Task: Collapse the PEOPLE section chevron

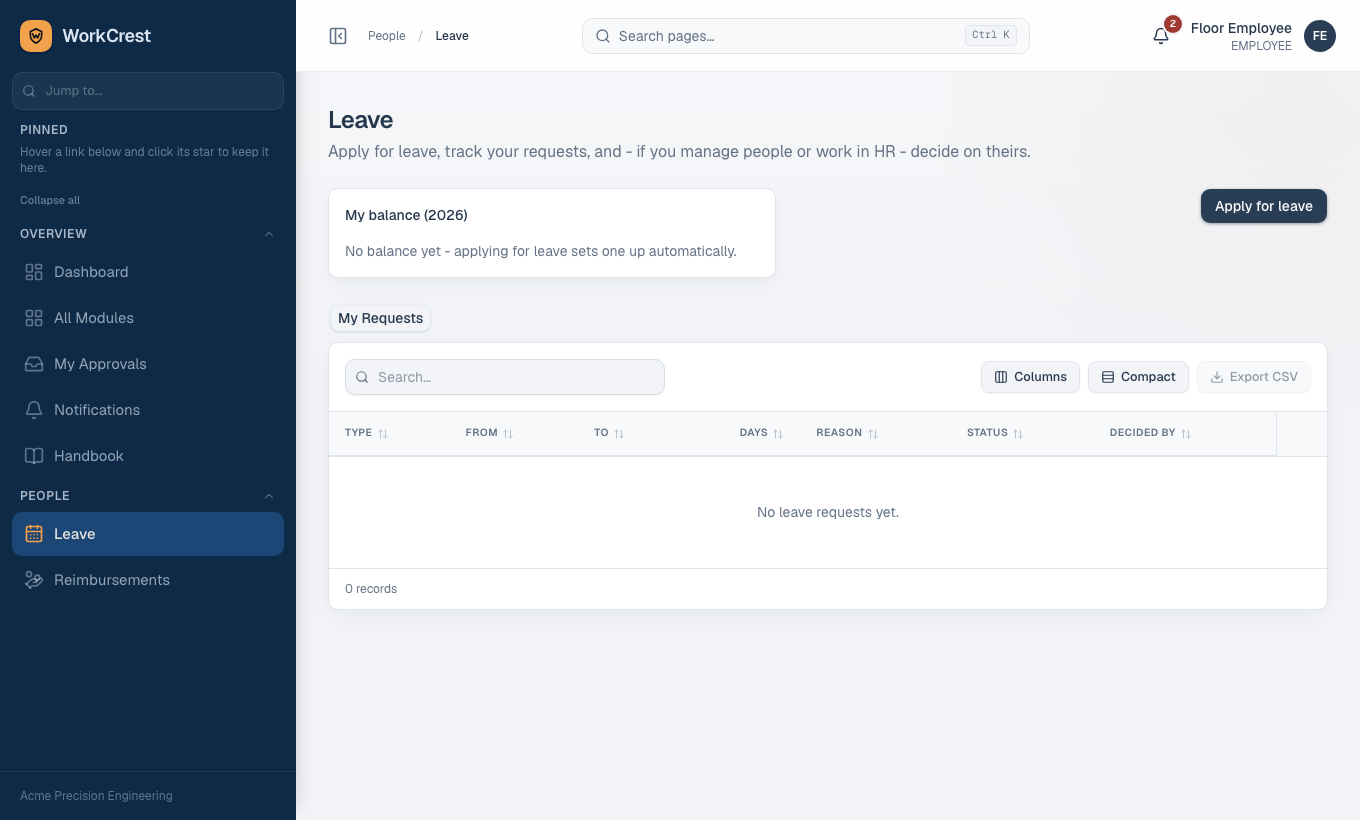Action: point(268,496)
